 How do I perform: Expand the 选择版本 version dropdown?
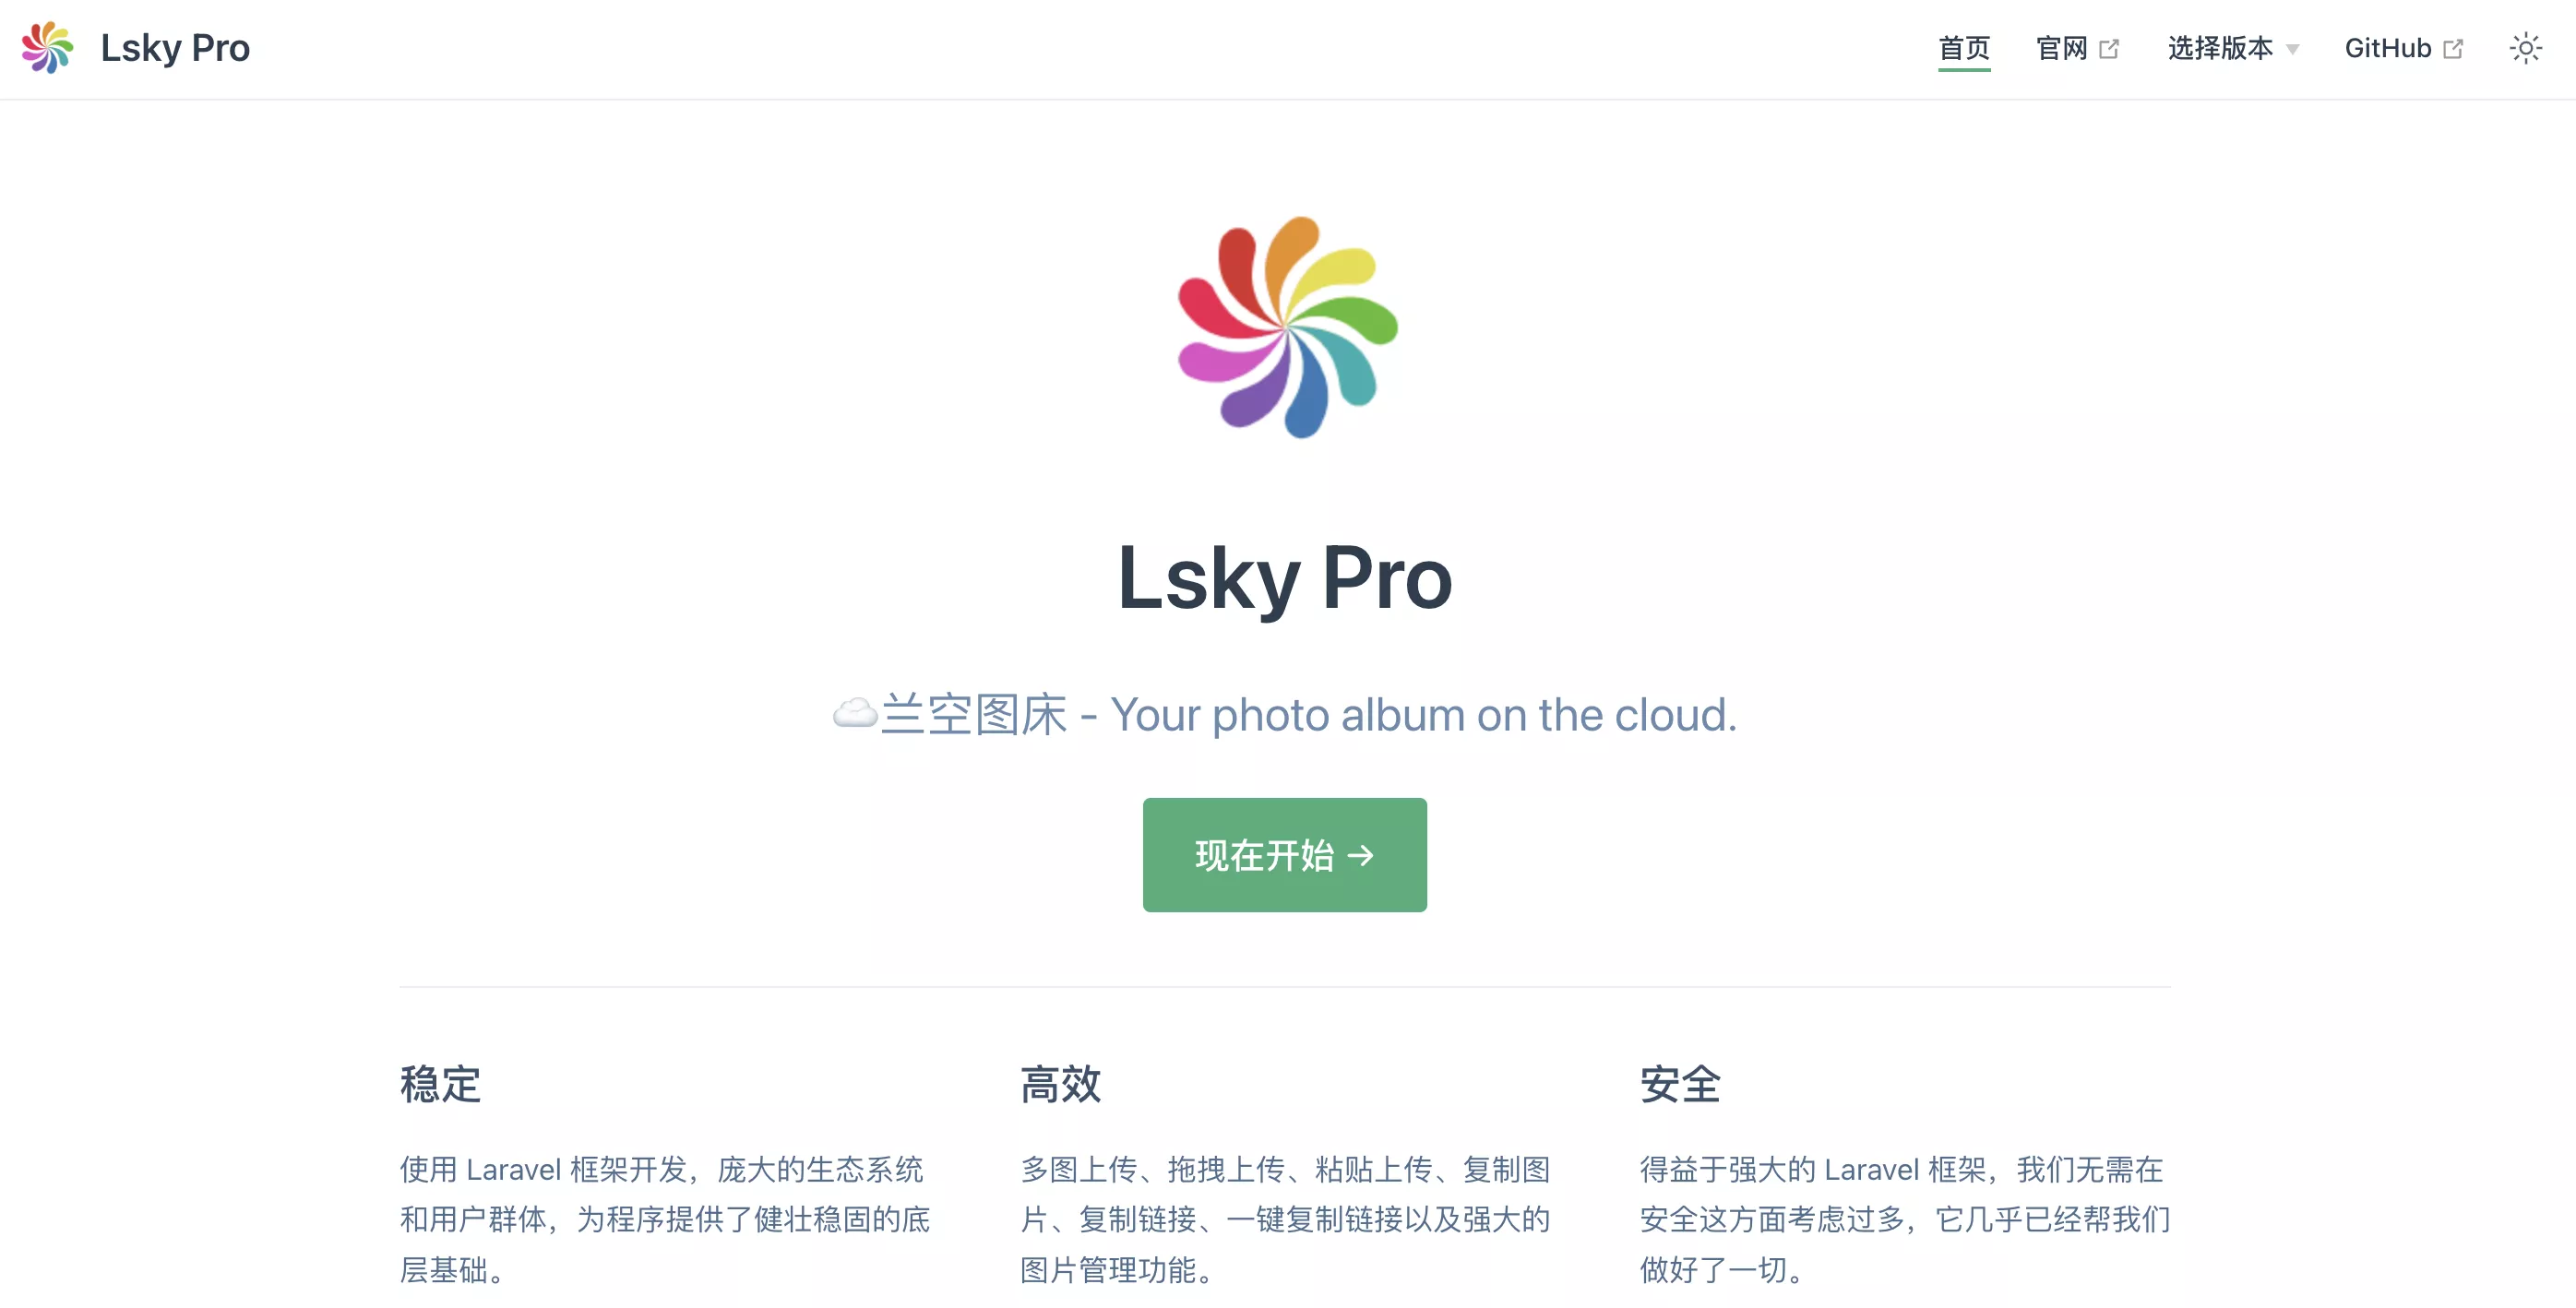(x=2233, y=48)
